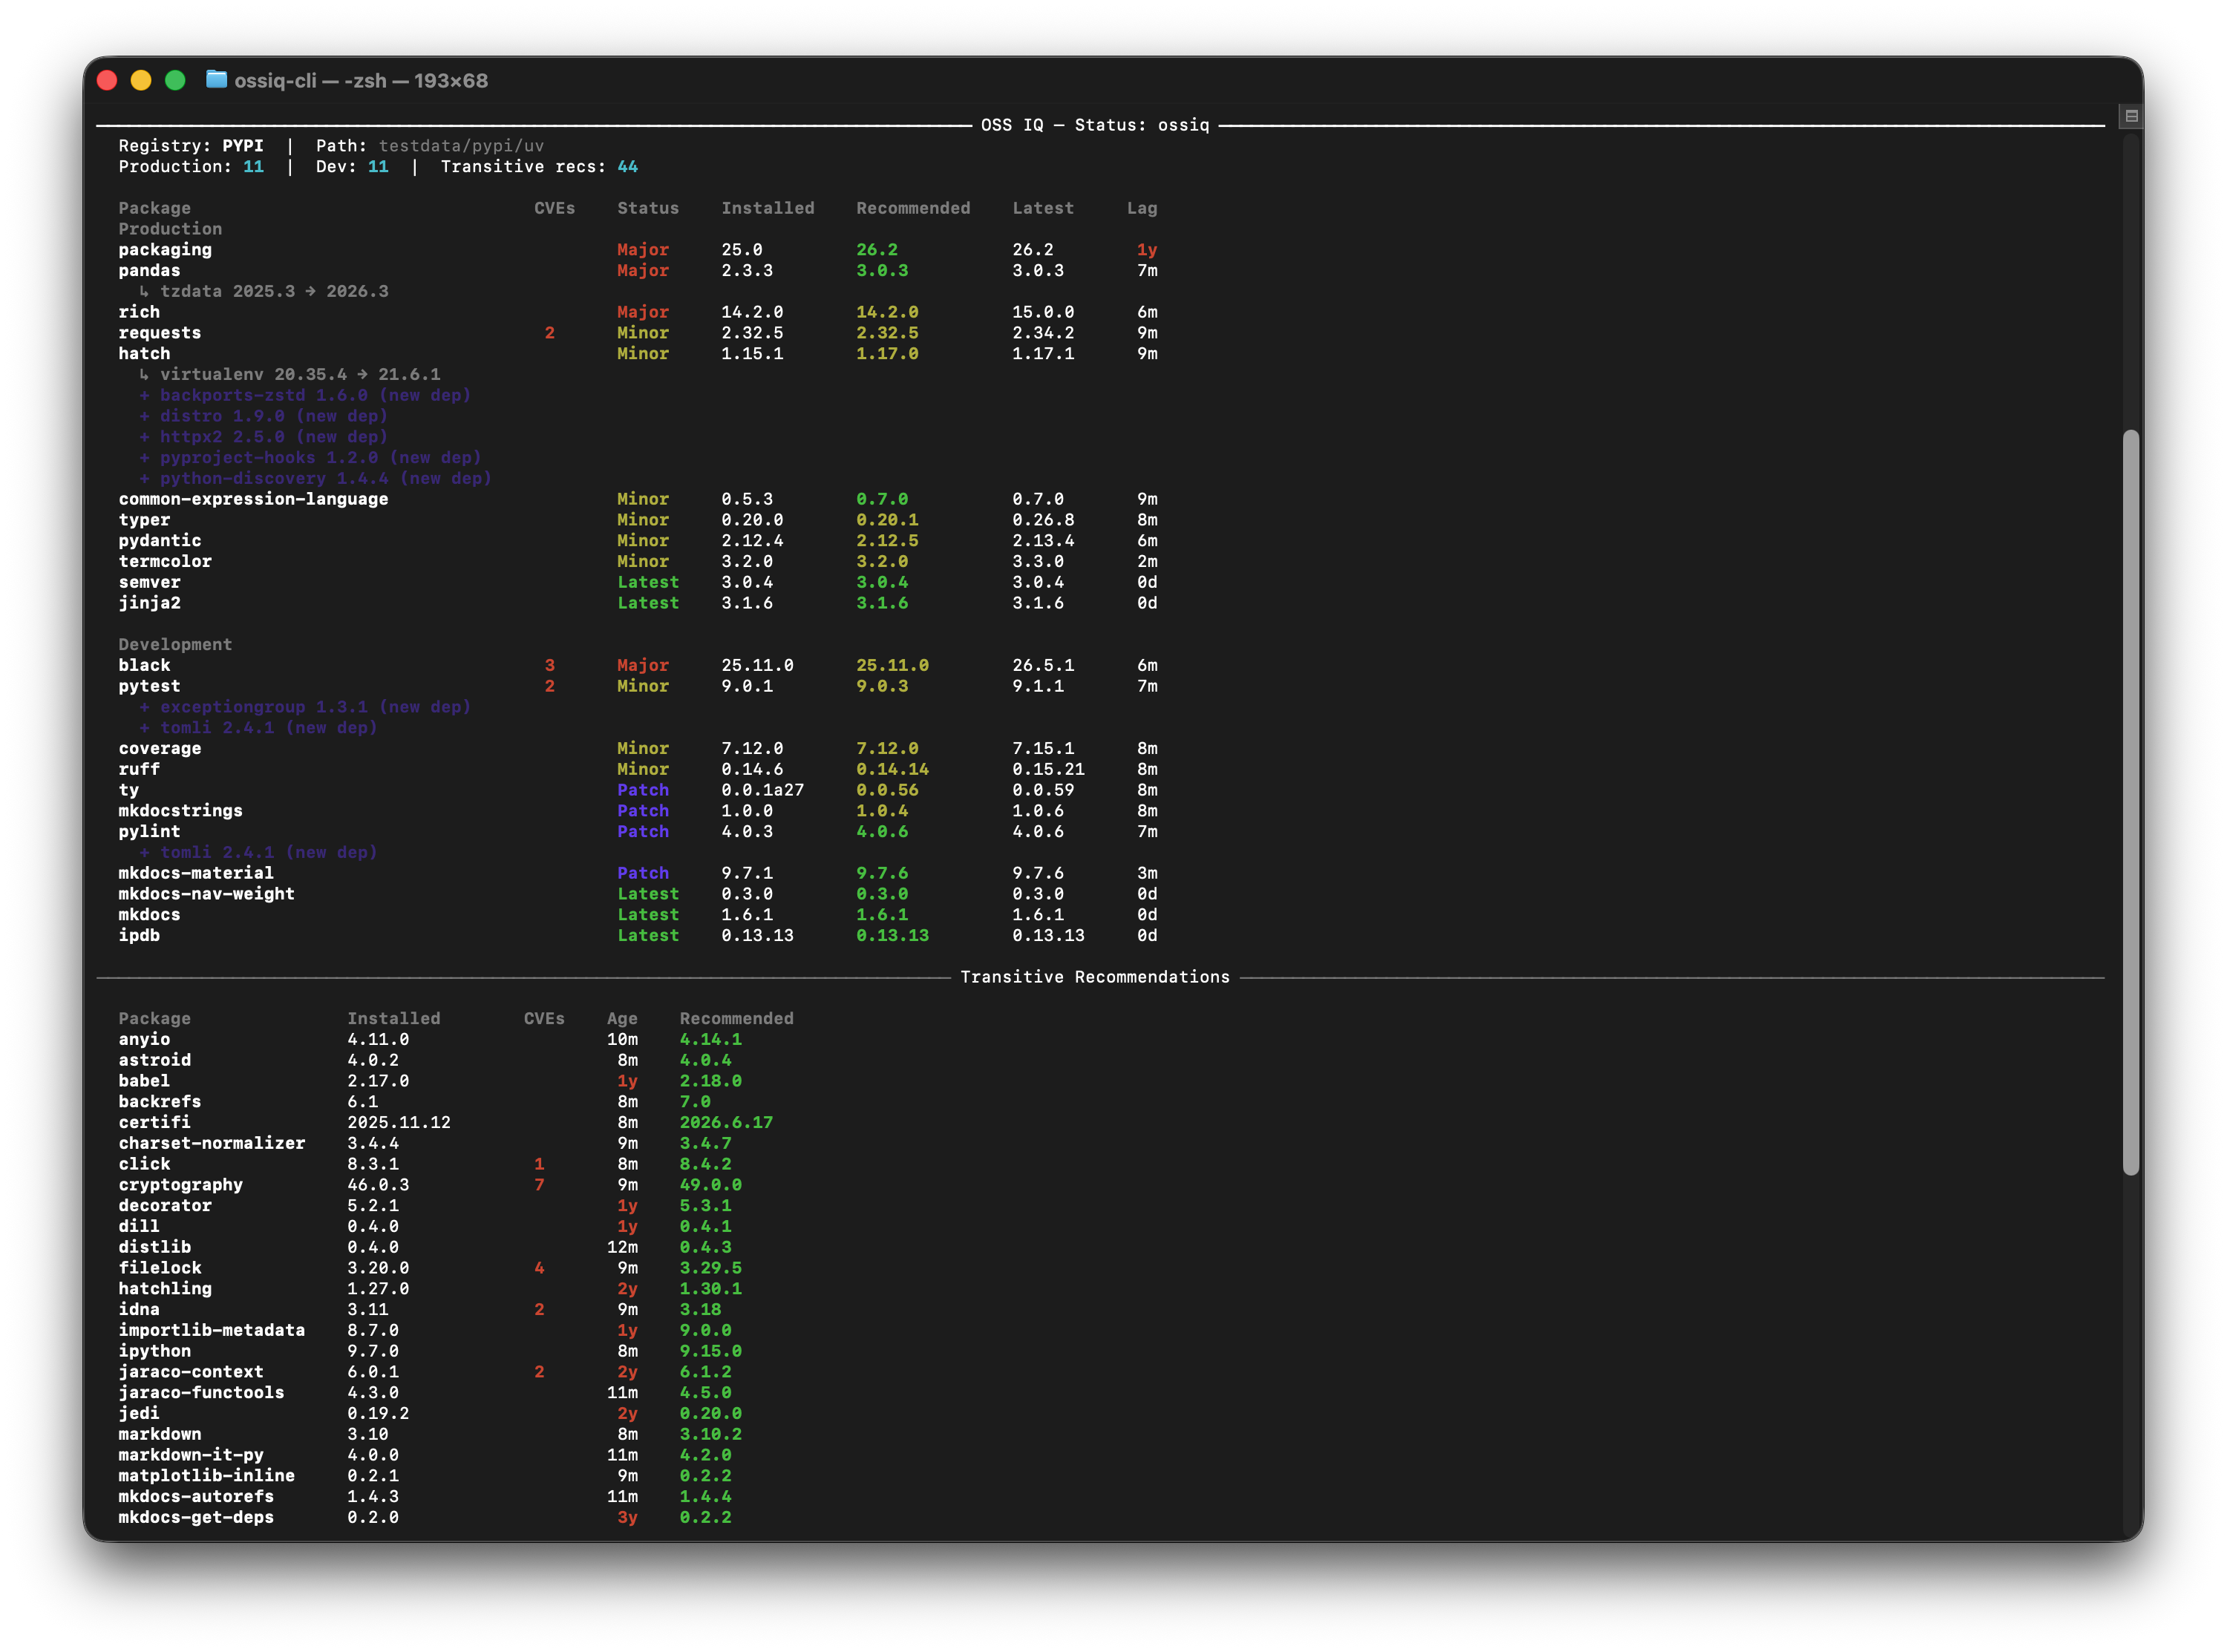Click the 'hatch' package name

[x=144, y=354]
